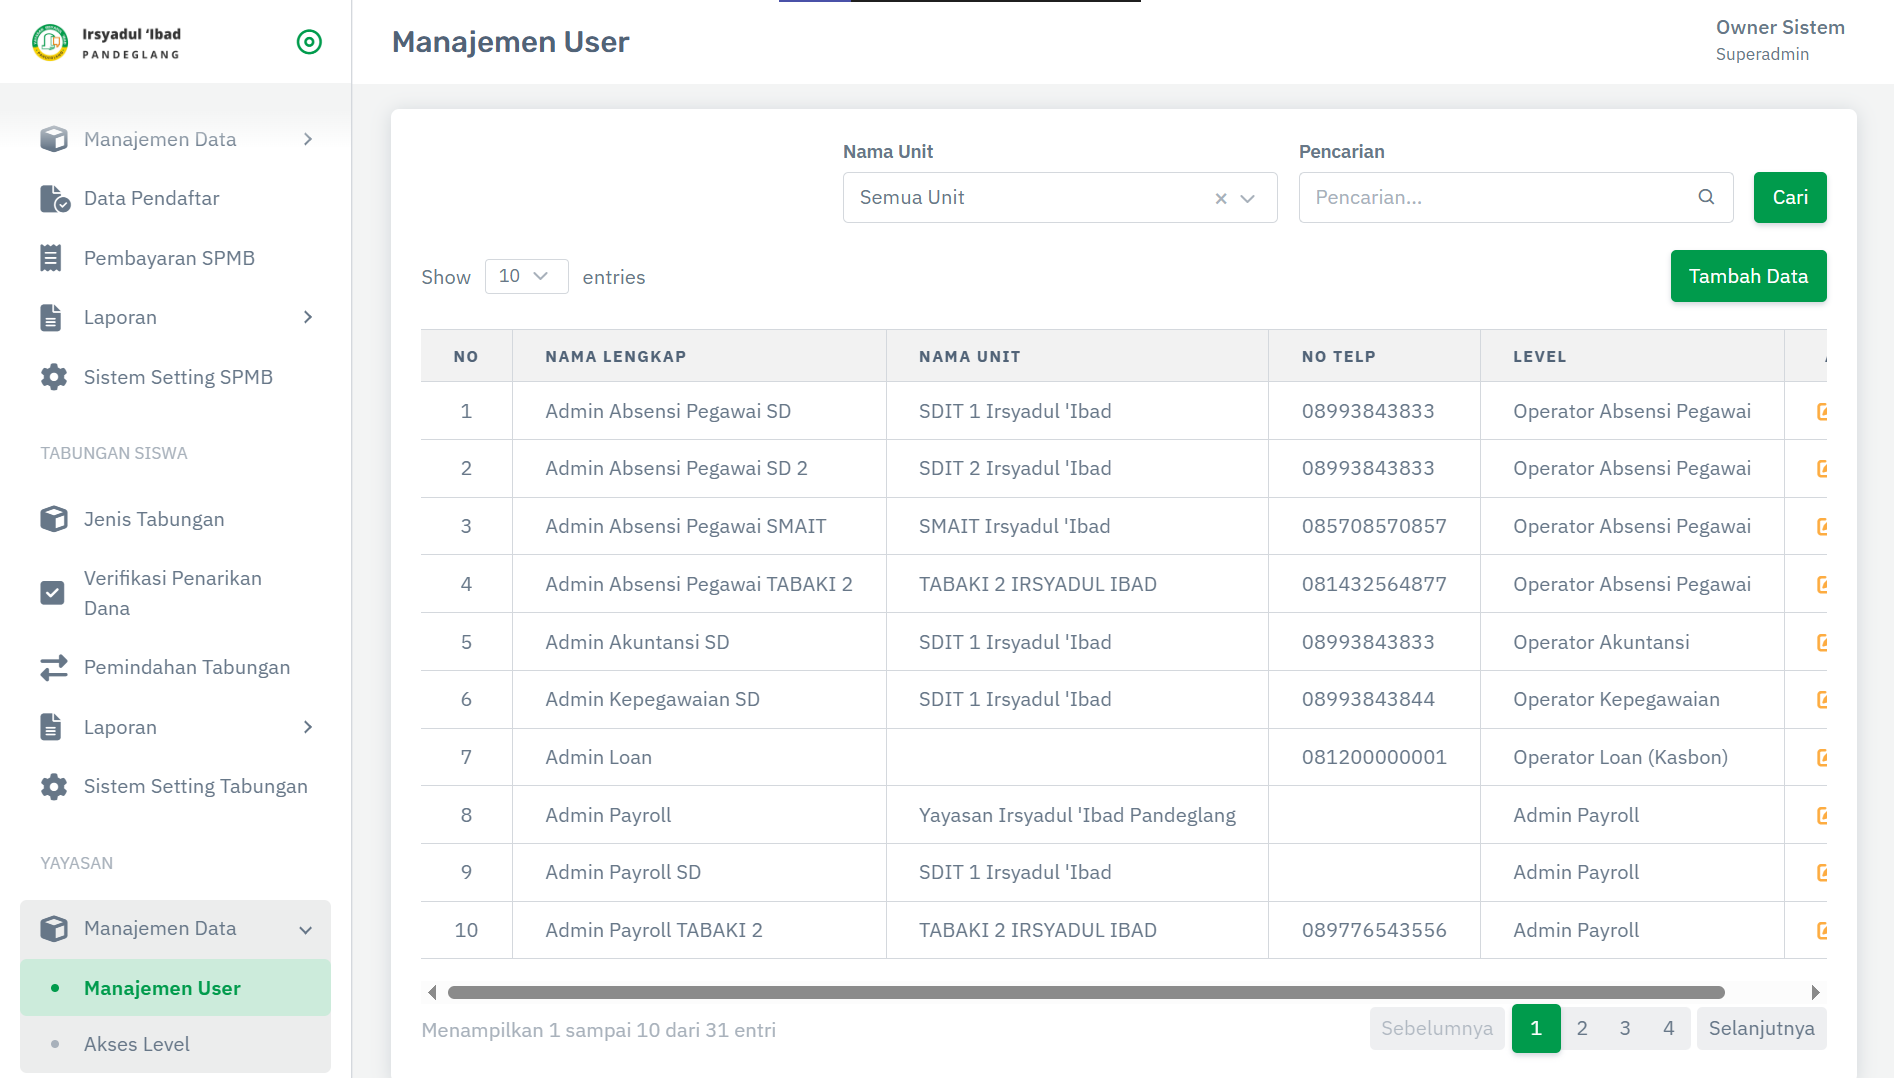Click Selanjutnya pagination button
This screenshot has width=1894, height=1078.
[x=1761, y=1028]
